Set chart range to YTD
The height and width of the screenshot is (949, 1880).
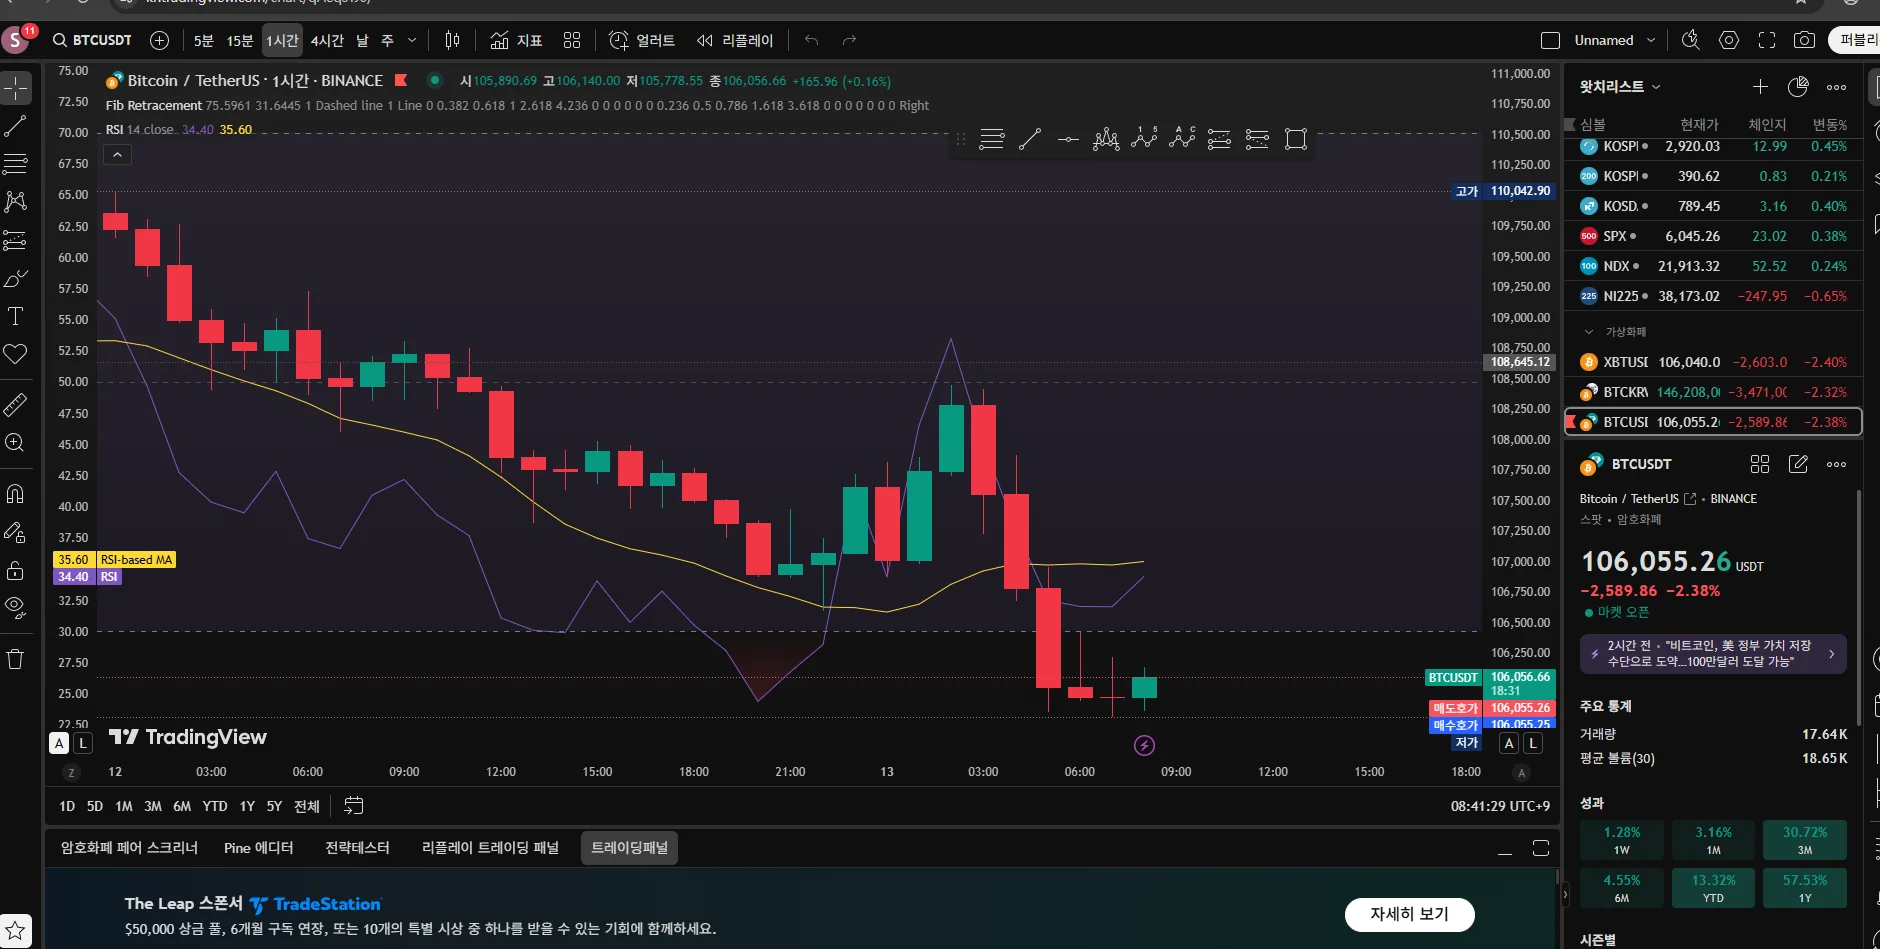[215, 806]
